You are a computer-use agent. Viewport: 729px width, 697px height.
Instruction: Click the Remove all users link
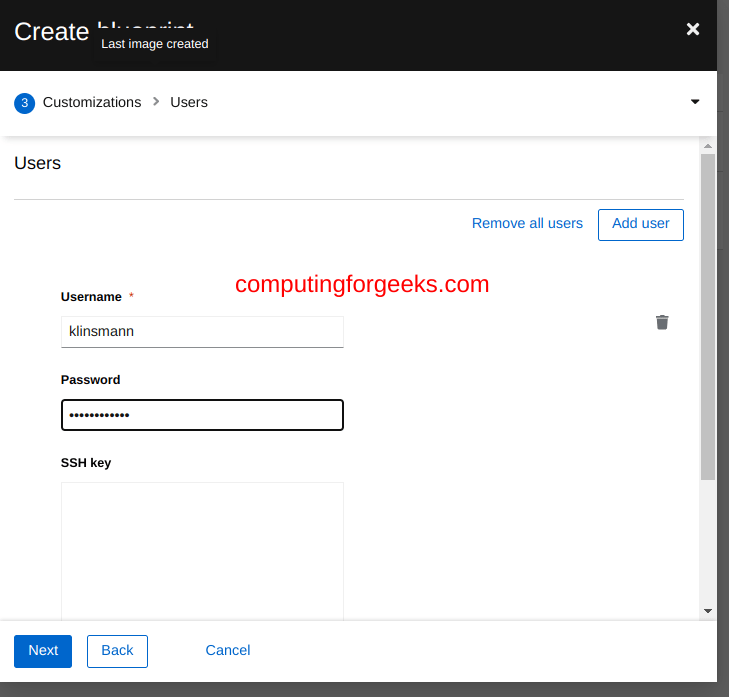527,223
